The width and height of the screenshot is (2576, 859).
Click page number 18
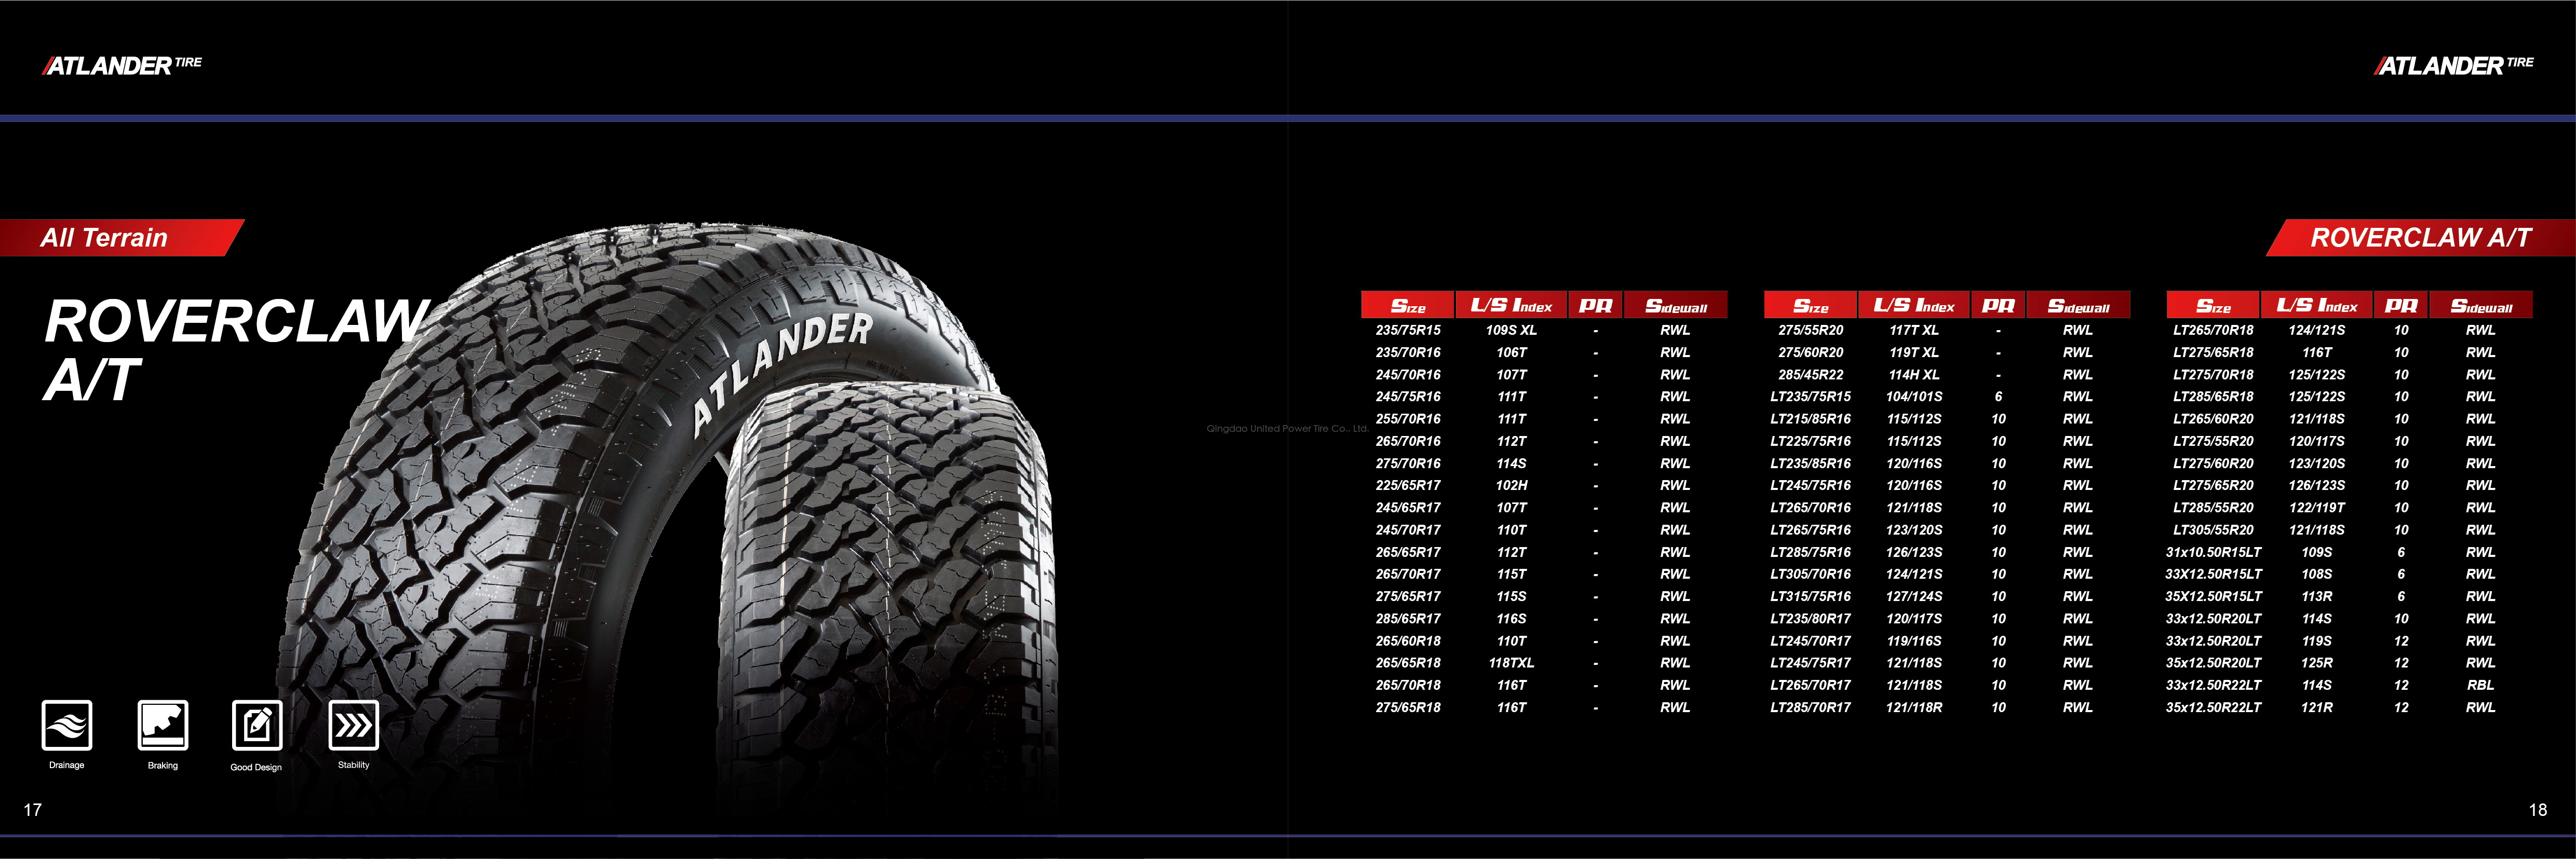[2538, 810]
